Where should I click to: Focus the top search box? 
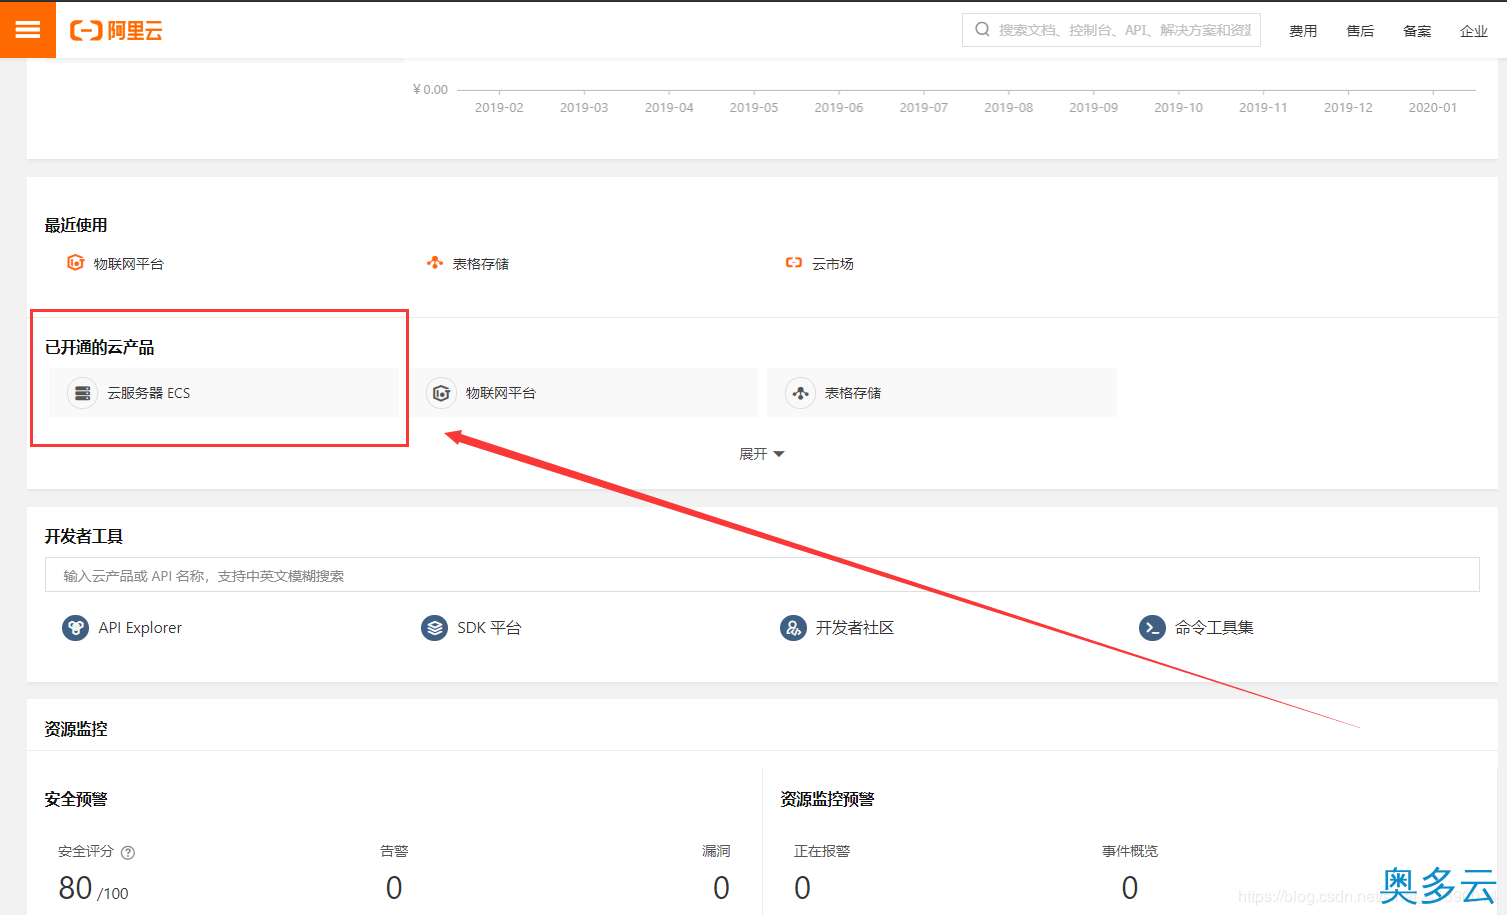(1111, 30)
